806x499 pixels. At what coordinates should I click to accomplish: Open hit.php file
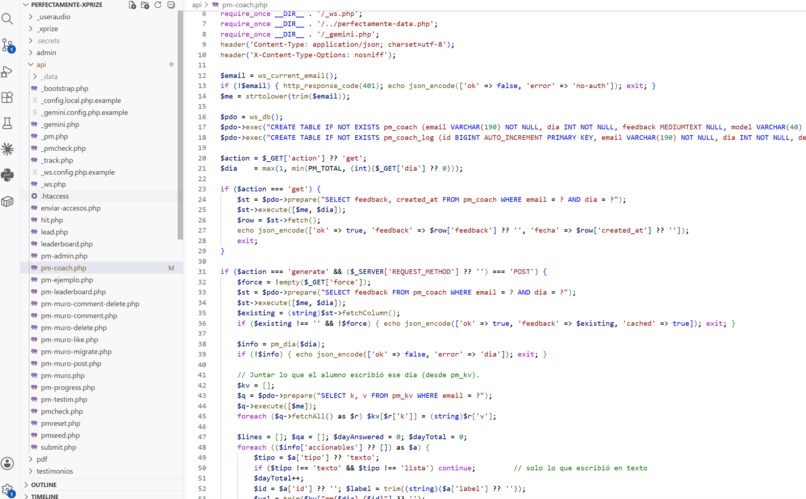(x=52, y=220)
